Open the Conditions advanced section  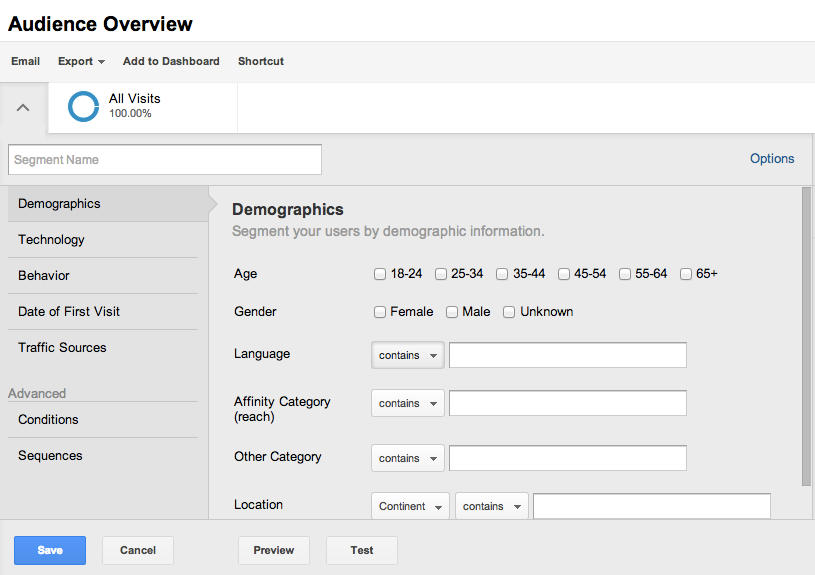[48, 419]
